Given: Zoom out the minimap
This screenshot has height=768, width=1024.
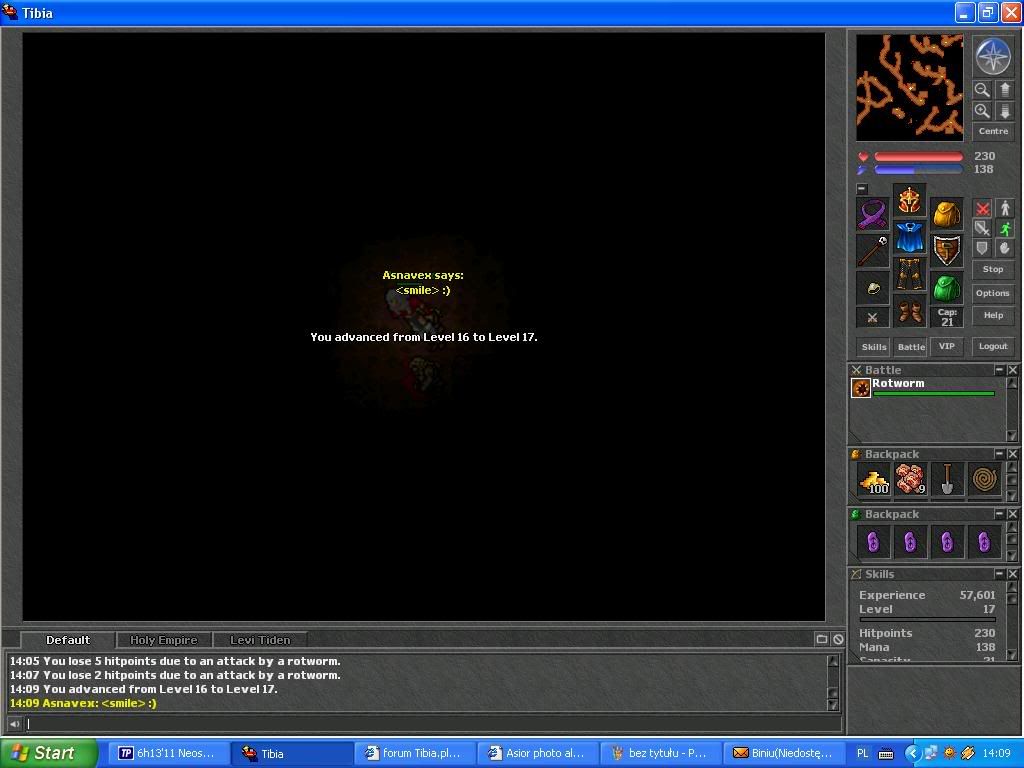Looking at the screenshot, I should coord(982,89).
